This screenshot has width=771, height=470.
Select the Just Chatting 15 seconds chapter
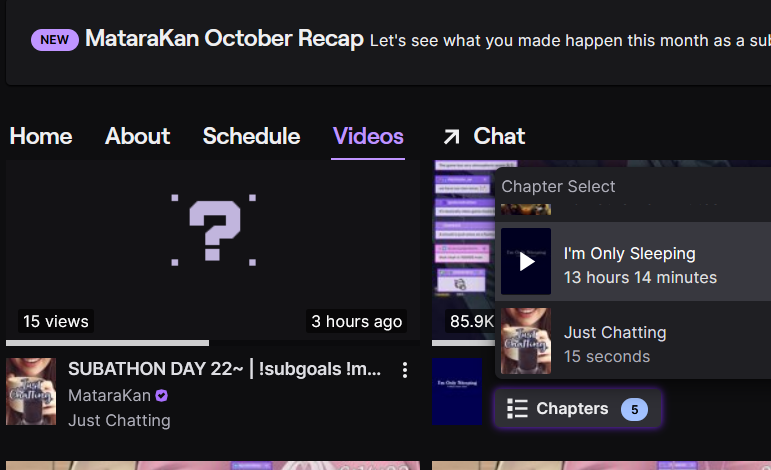point(633,341)
